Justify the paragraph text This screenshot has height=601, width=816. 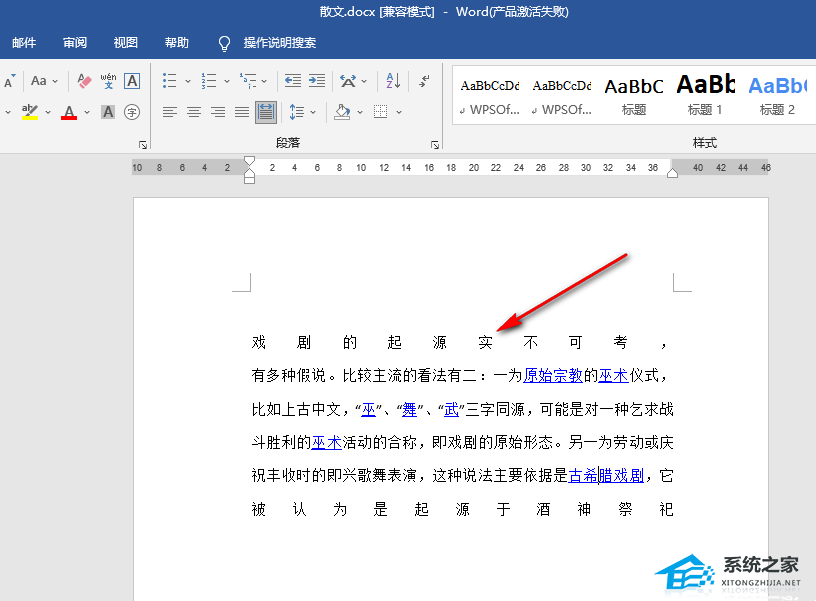pos(241,112)
